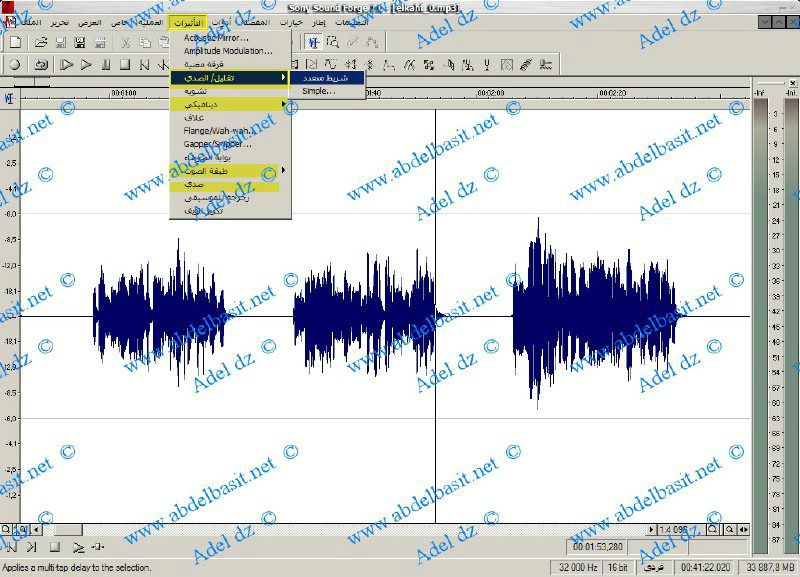Click the Open file folder icon
800x577 pixels.
point(41,42)
